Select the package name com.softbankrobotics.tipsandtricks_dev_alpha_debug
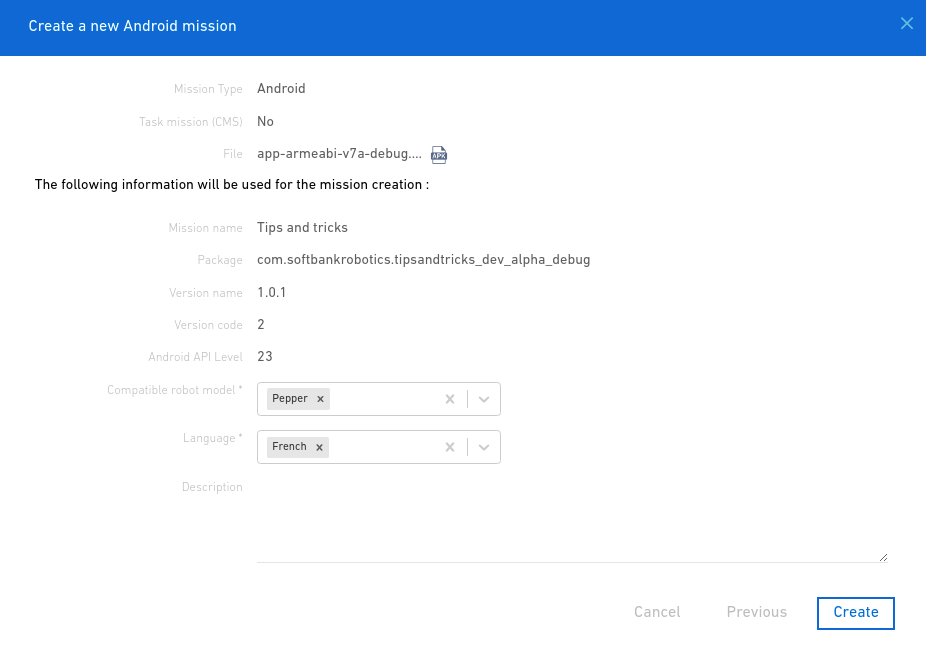This screenshot has width=926, height=665. coord(423,260)
